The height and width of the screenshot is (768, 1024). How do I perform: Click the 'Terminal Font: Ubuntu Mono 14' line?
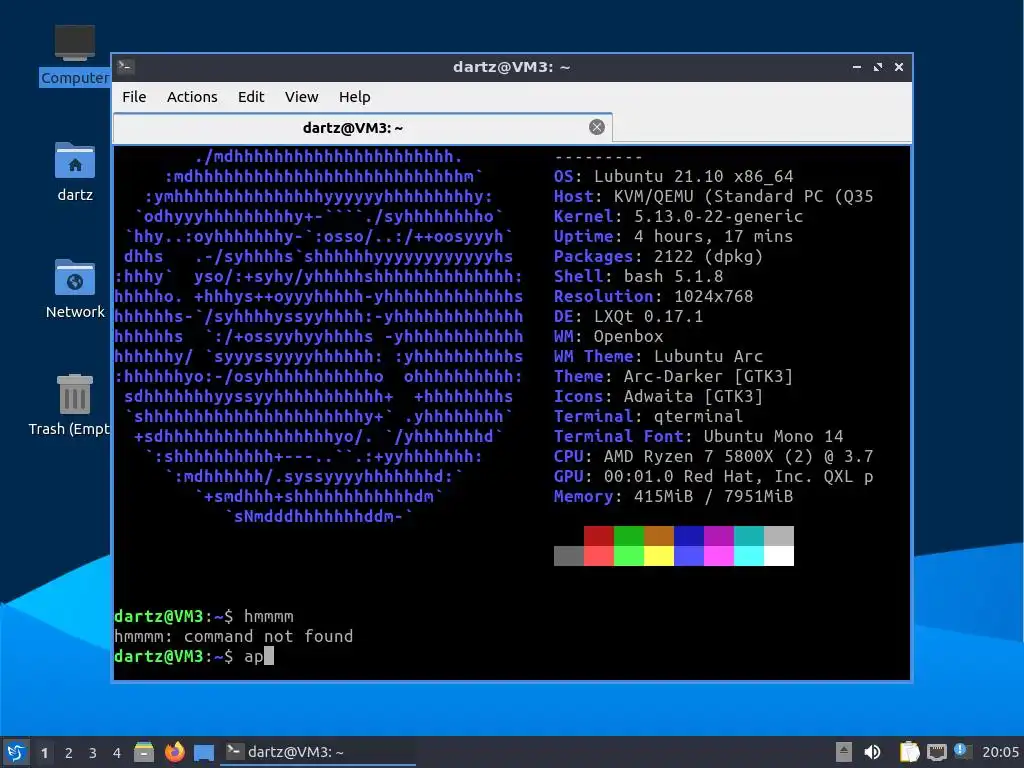(699, 436)
